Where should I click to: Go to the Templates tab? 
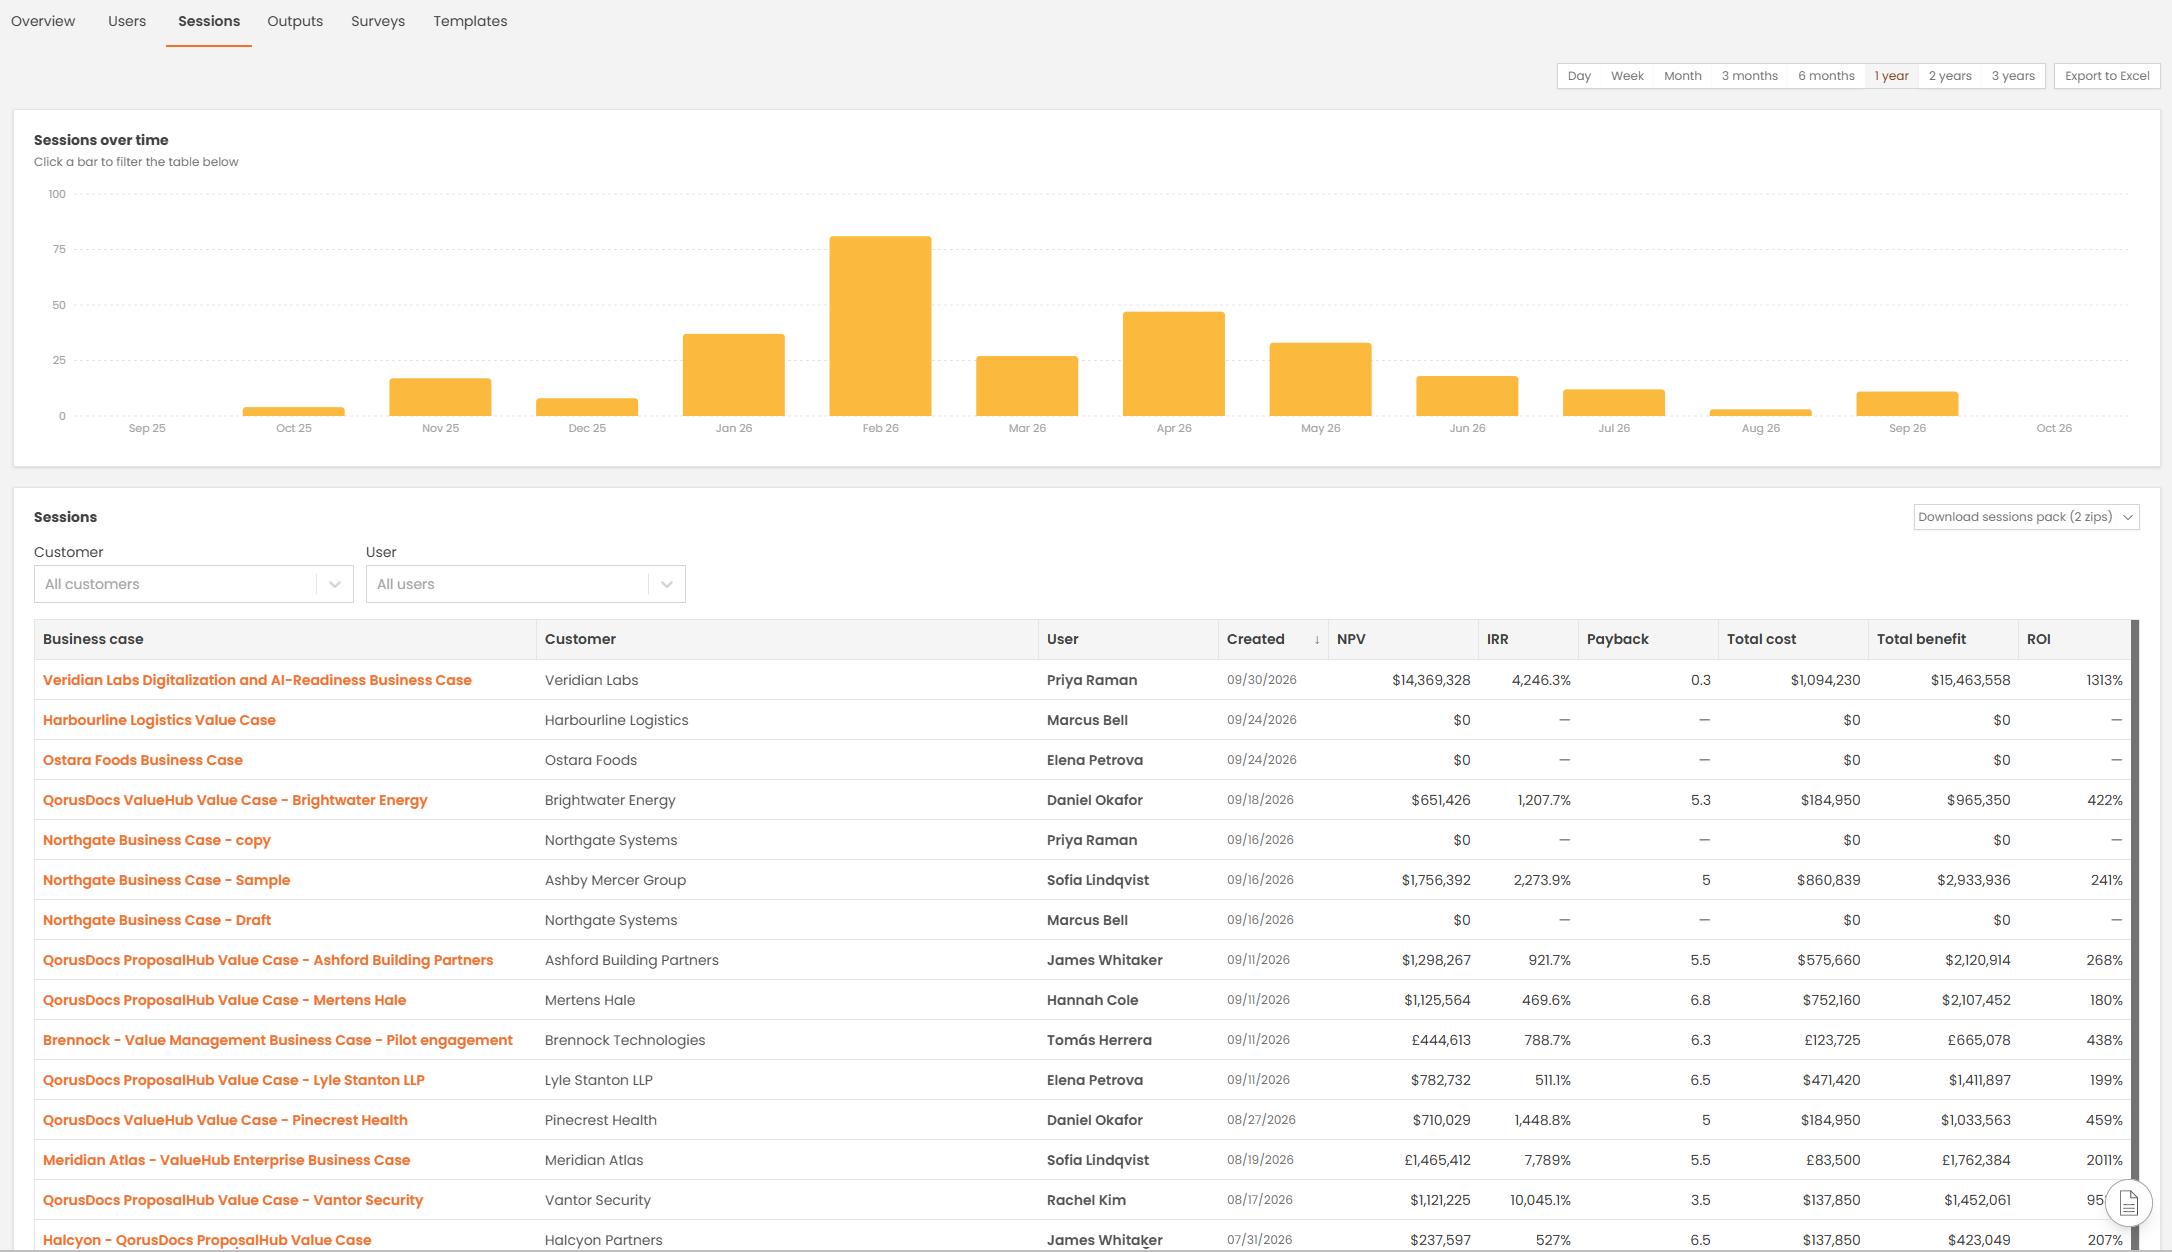pos(470,21)
